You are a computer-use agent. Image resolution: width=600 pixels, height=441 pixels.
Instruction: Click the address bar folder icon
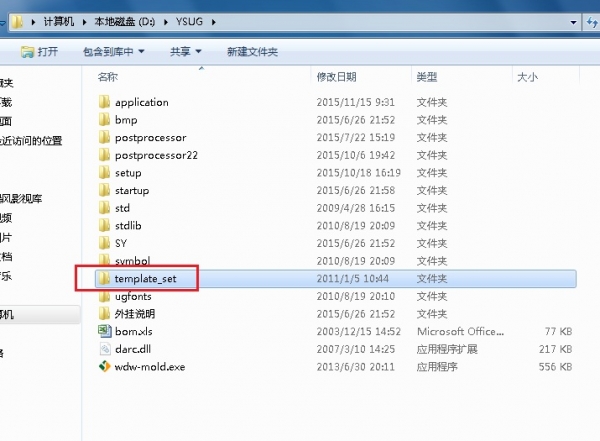(x=16, y=22)
